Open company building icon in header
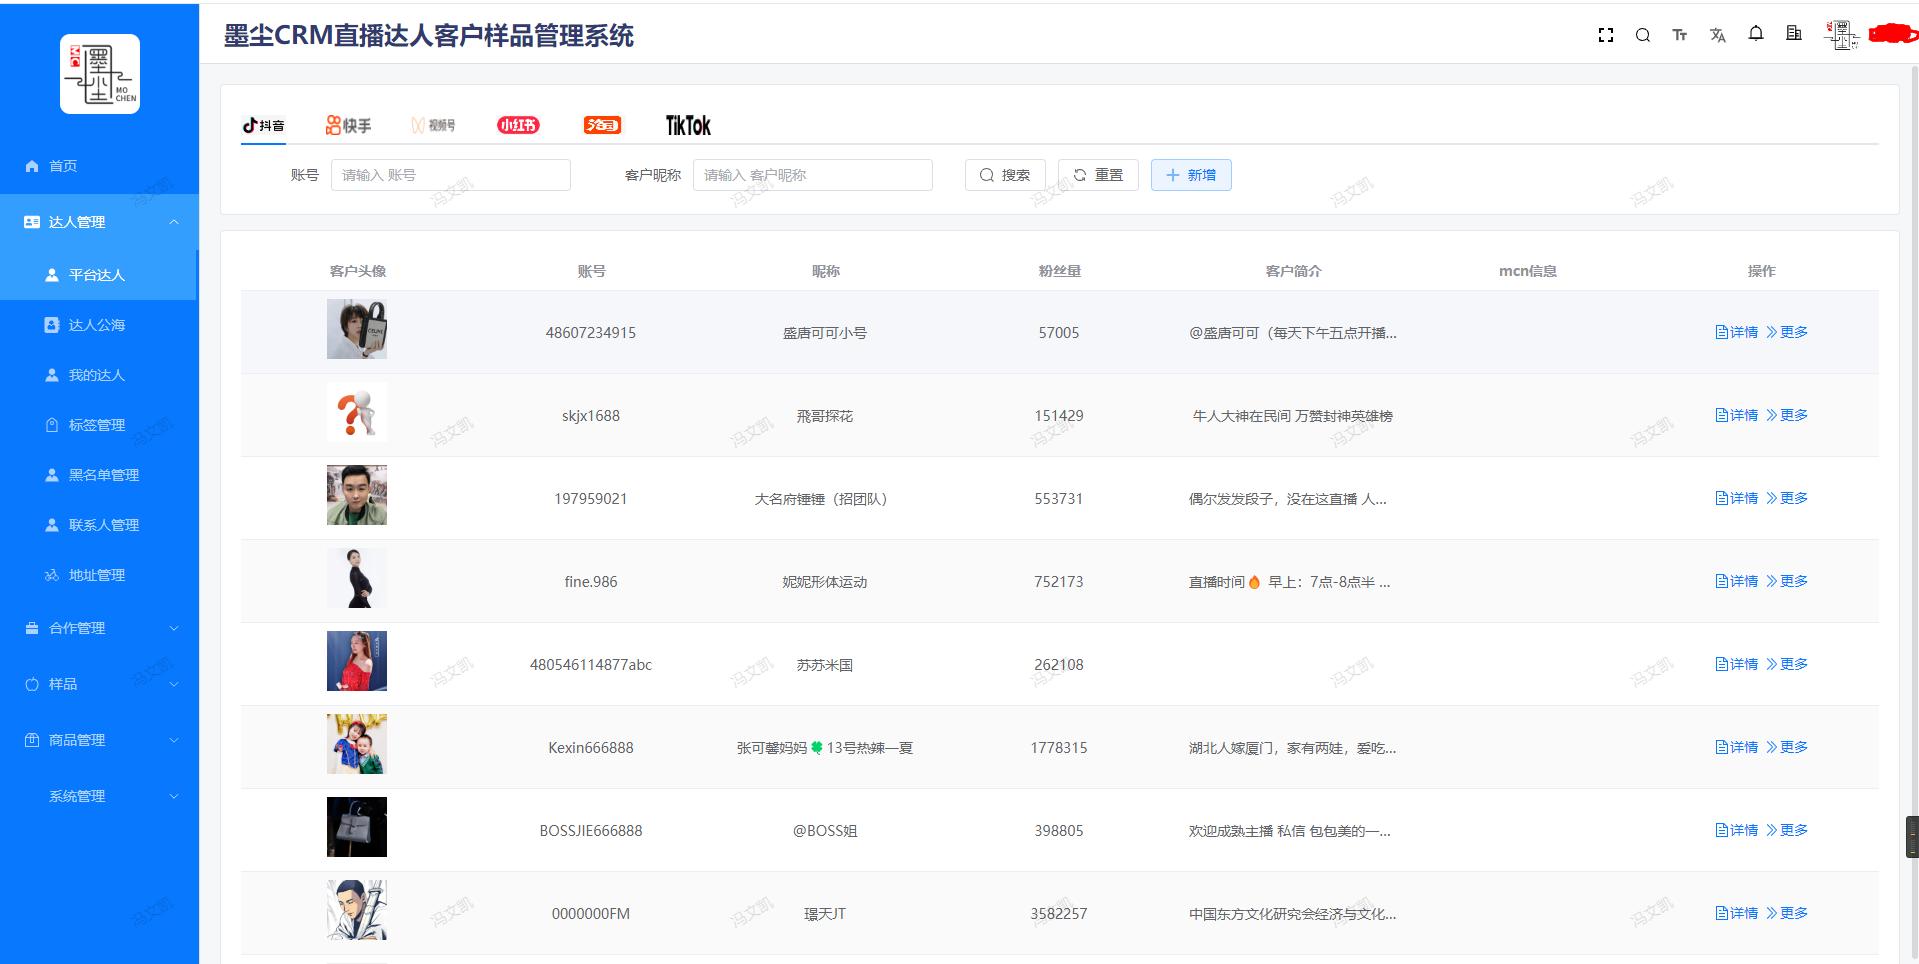The image size is (1919, 964). (x=1794, y=34)
